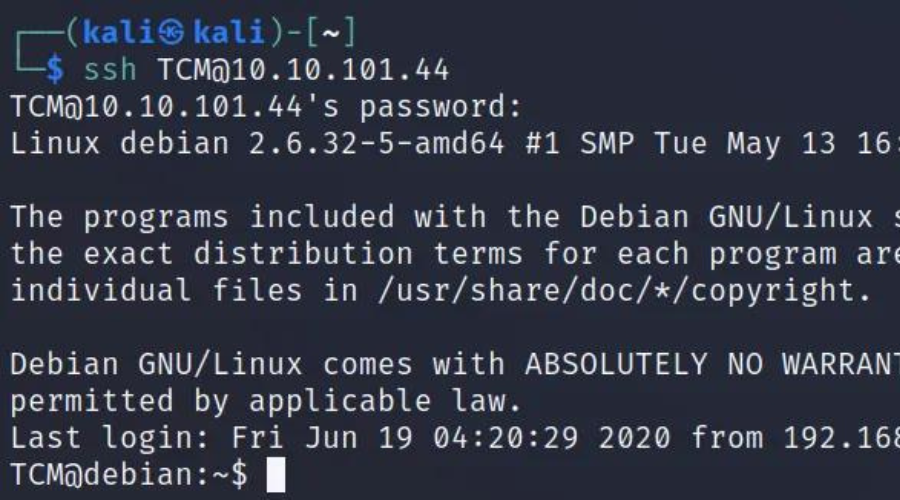Click the ssh command word
The width and height of the screenshot is (900, 500).
tap(110, 69)
